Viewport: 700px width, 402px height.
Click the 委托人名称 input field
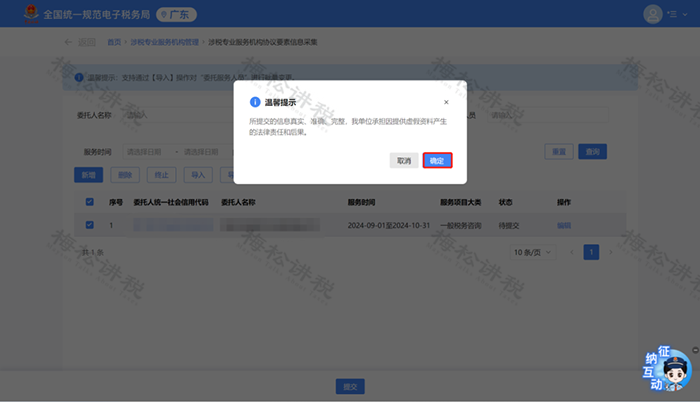[178, 115]
